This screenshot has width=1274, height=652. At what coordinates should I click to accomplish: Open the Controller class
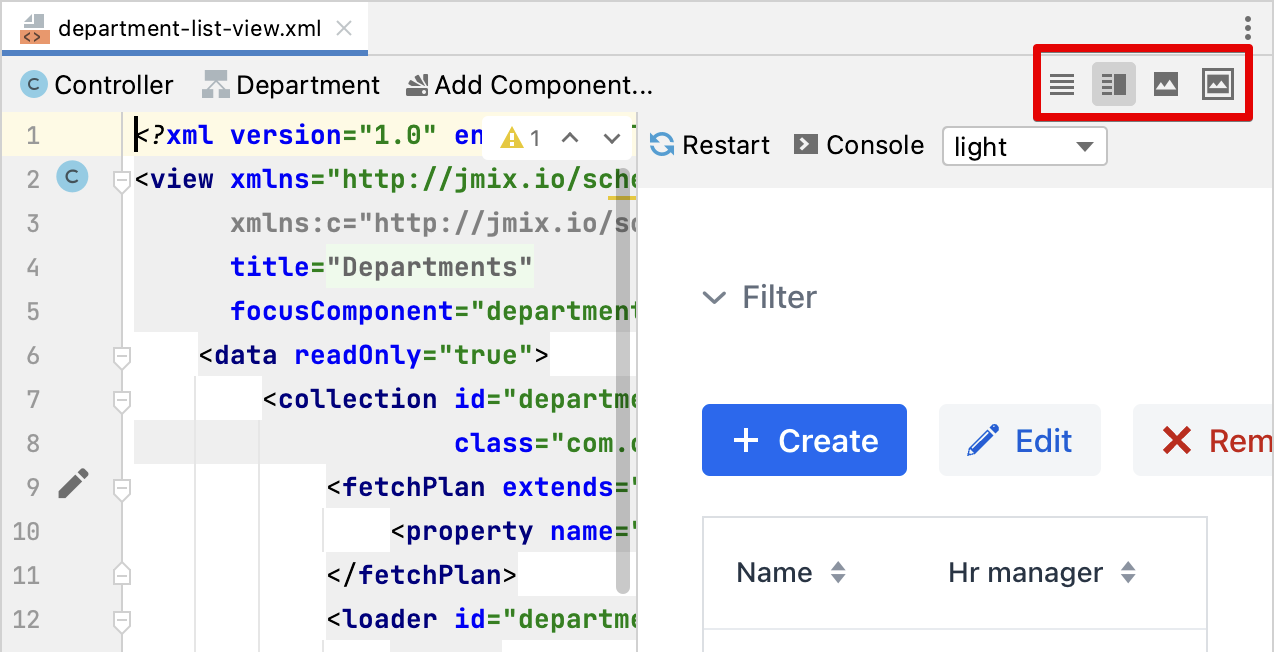pos(98,85)
